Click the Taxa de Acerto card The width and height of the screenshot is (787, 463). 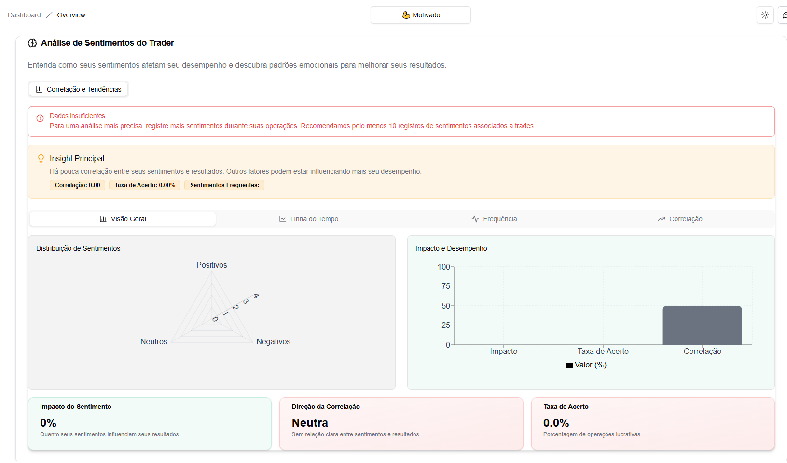pyautogui.click(x=653, y=424)
